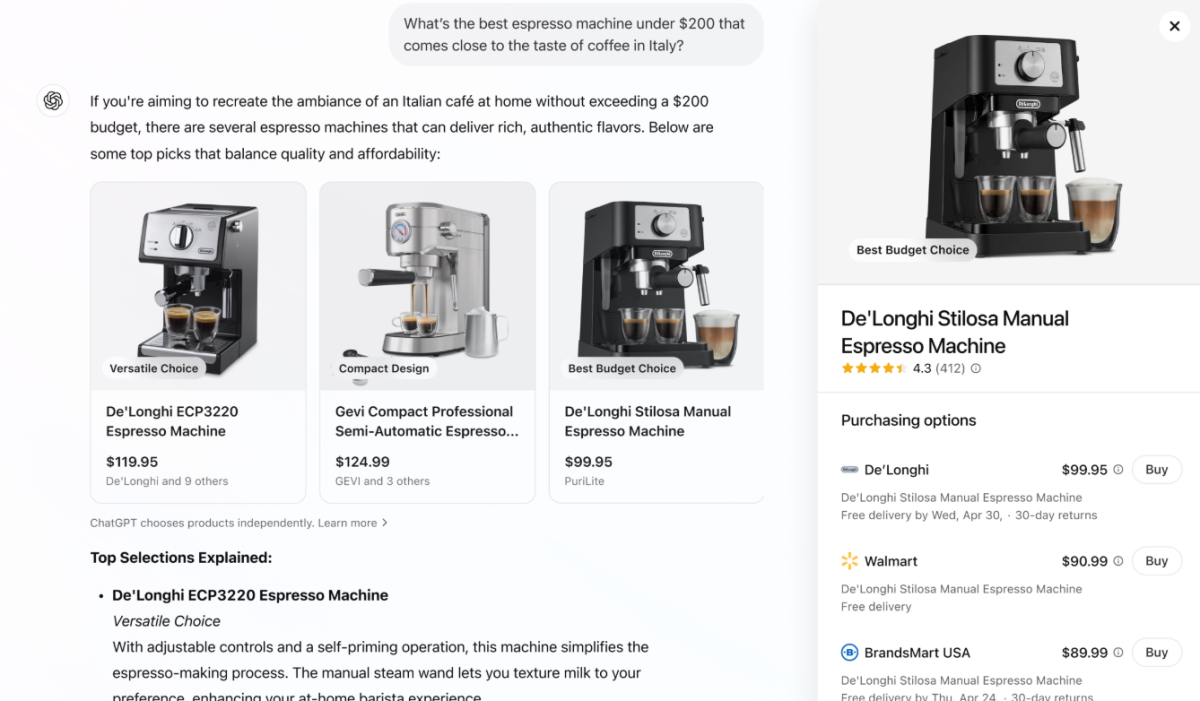
Task: Click the Walmart spark logo icon
Action: click(850, 561)
